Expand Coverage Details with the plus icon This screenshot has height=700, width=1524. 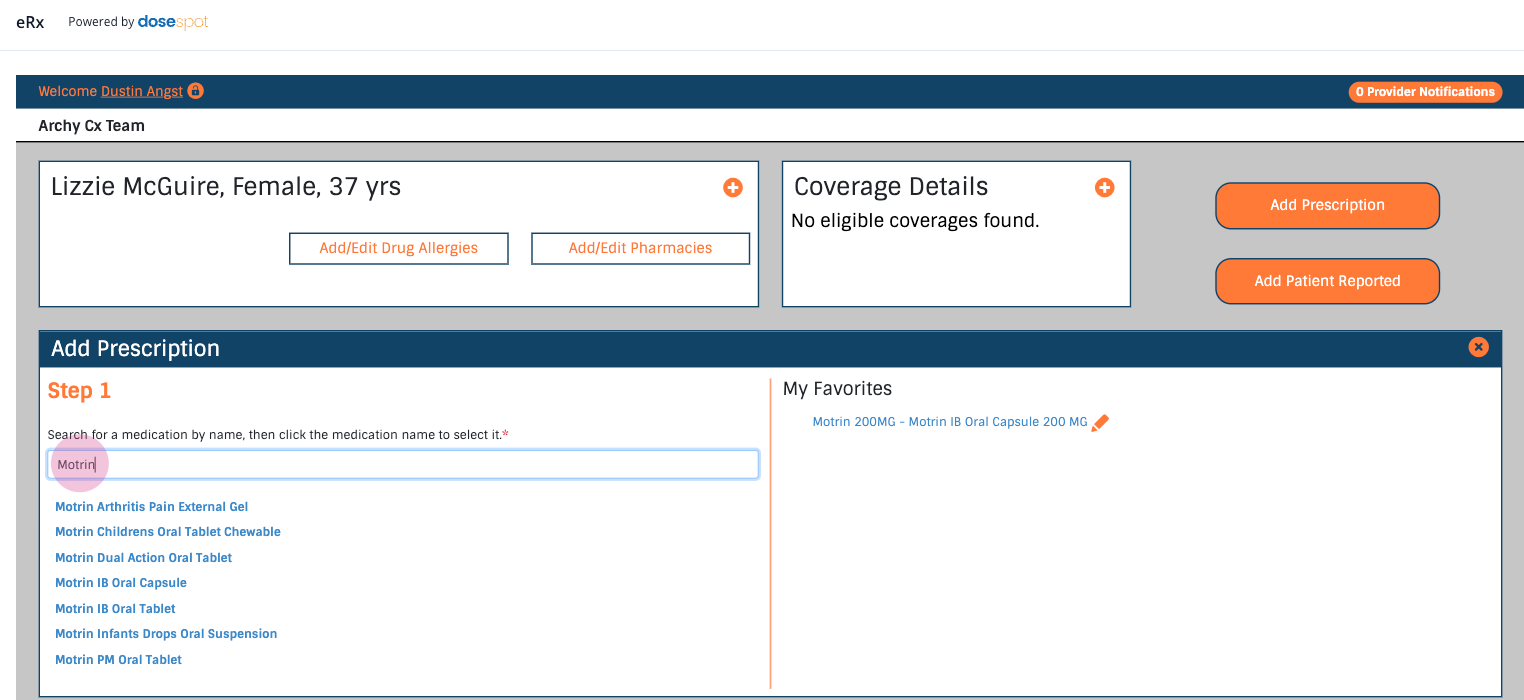click(x=1104, y=187)
